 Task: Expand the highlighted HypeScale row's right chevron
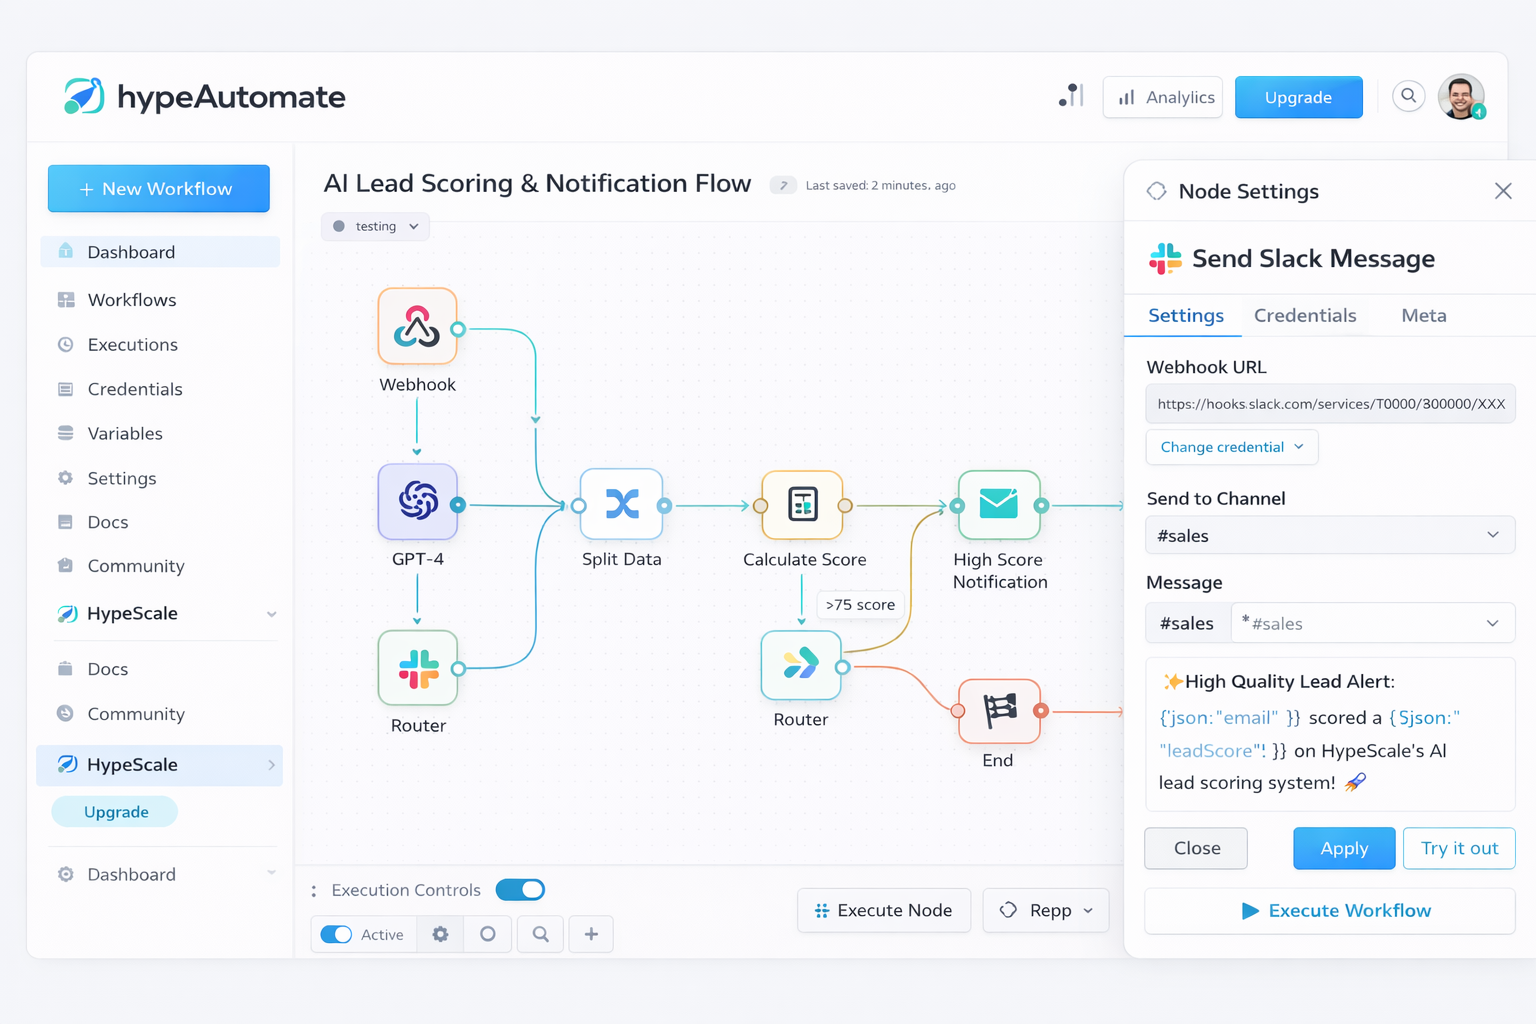(271, 765)
